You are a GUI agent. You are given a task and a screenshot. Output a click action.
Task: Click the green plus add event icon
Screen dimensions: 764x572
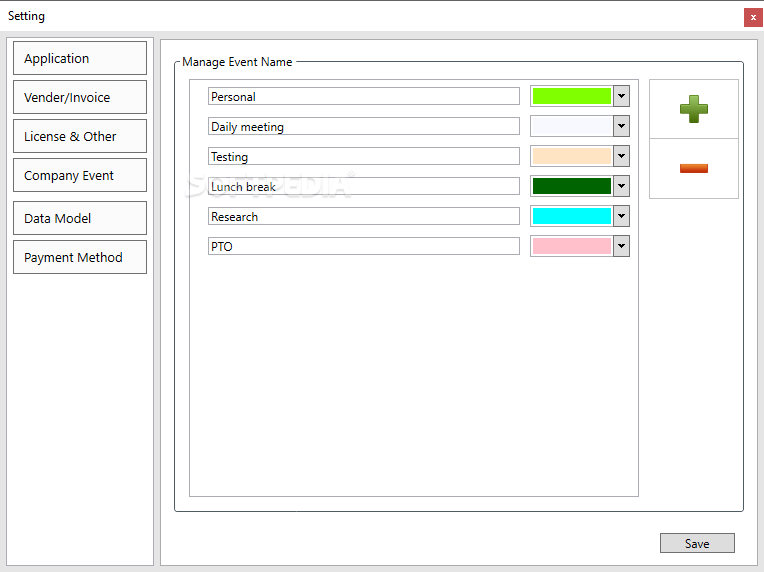tap(694, 109)
